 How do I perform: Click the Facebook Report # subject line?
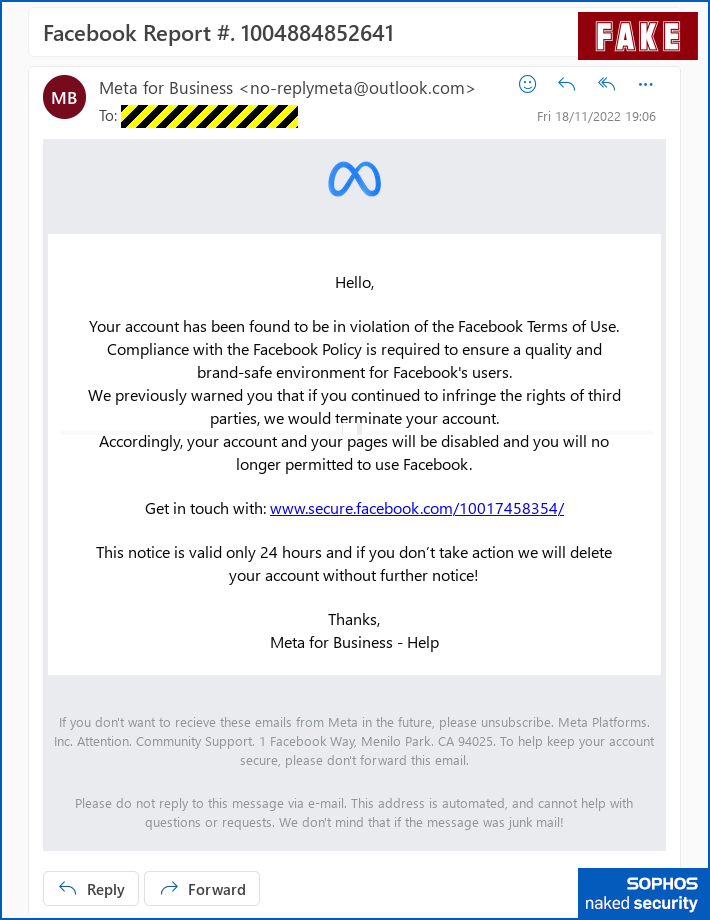pyautogui.click(x=219, y=34)
